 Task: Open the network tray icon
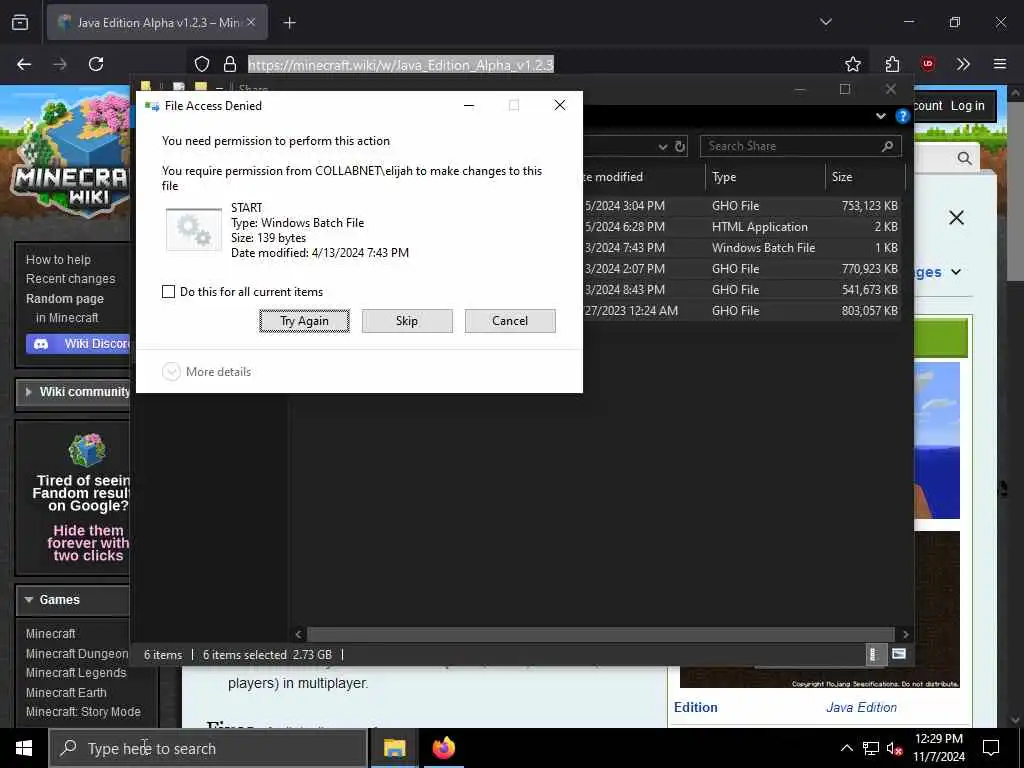[871, 748]
